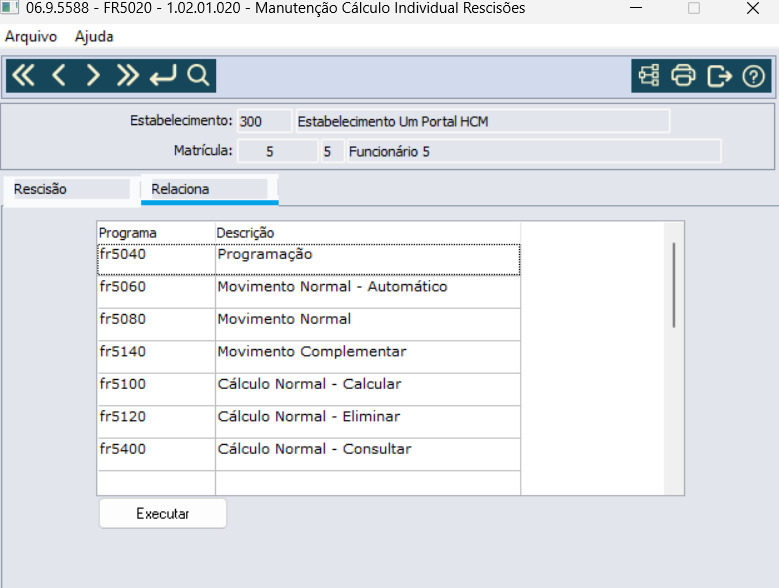The height and width of the screenshot is (588, 779).
Task: Click the Descrição column header
Action: 368,233
